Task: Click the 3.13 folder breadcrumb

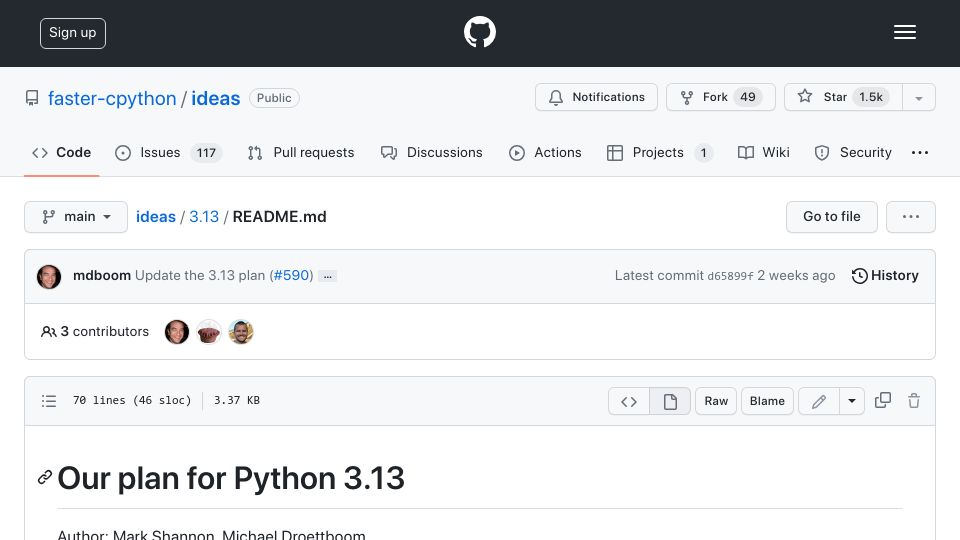Action: [x=204, y=217]
